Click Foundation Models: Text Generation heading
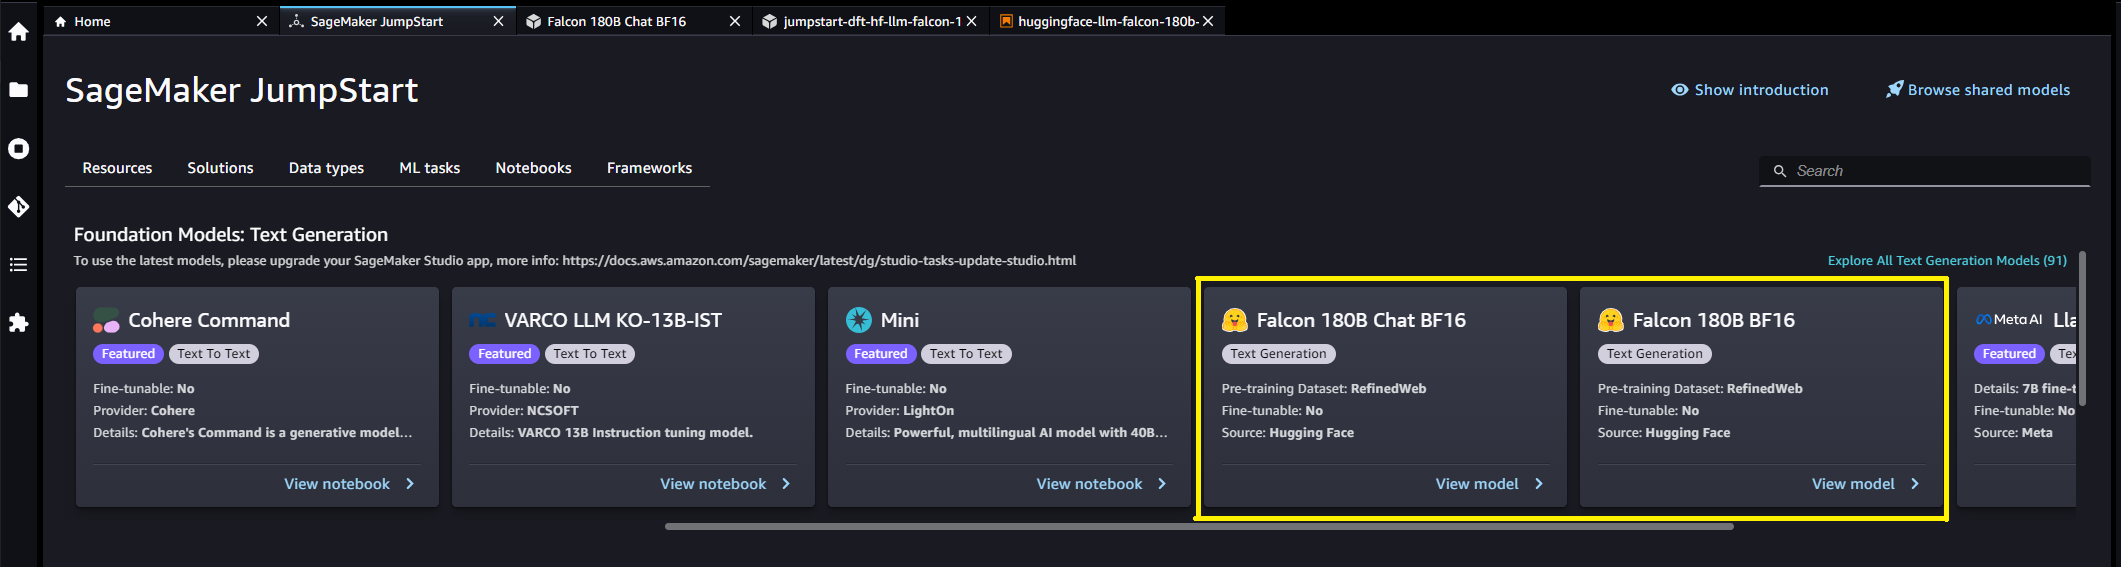2121x567 pixels. pos(231,235)
